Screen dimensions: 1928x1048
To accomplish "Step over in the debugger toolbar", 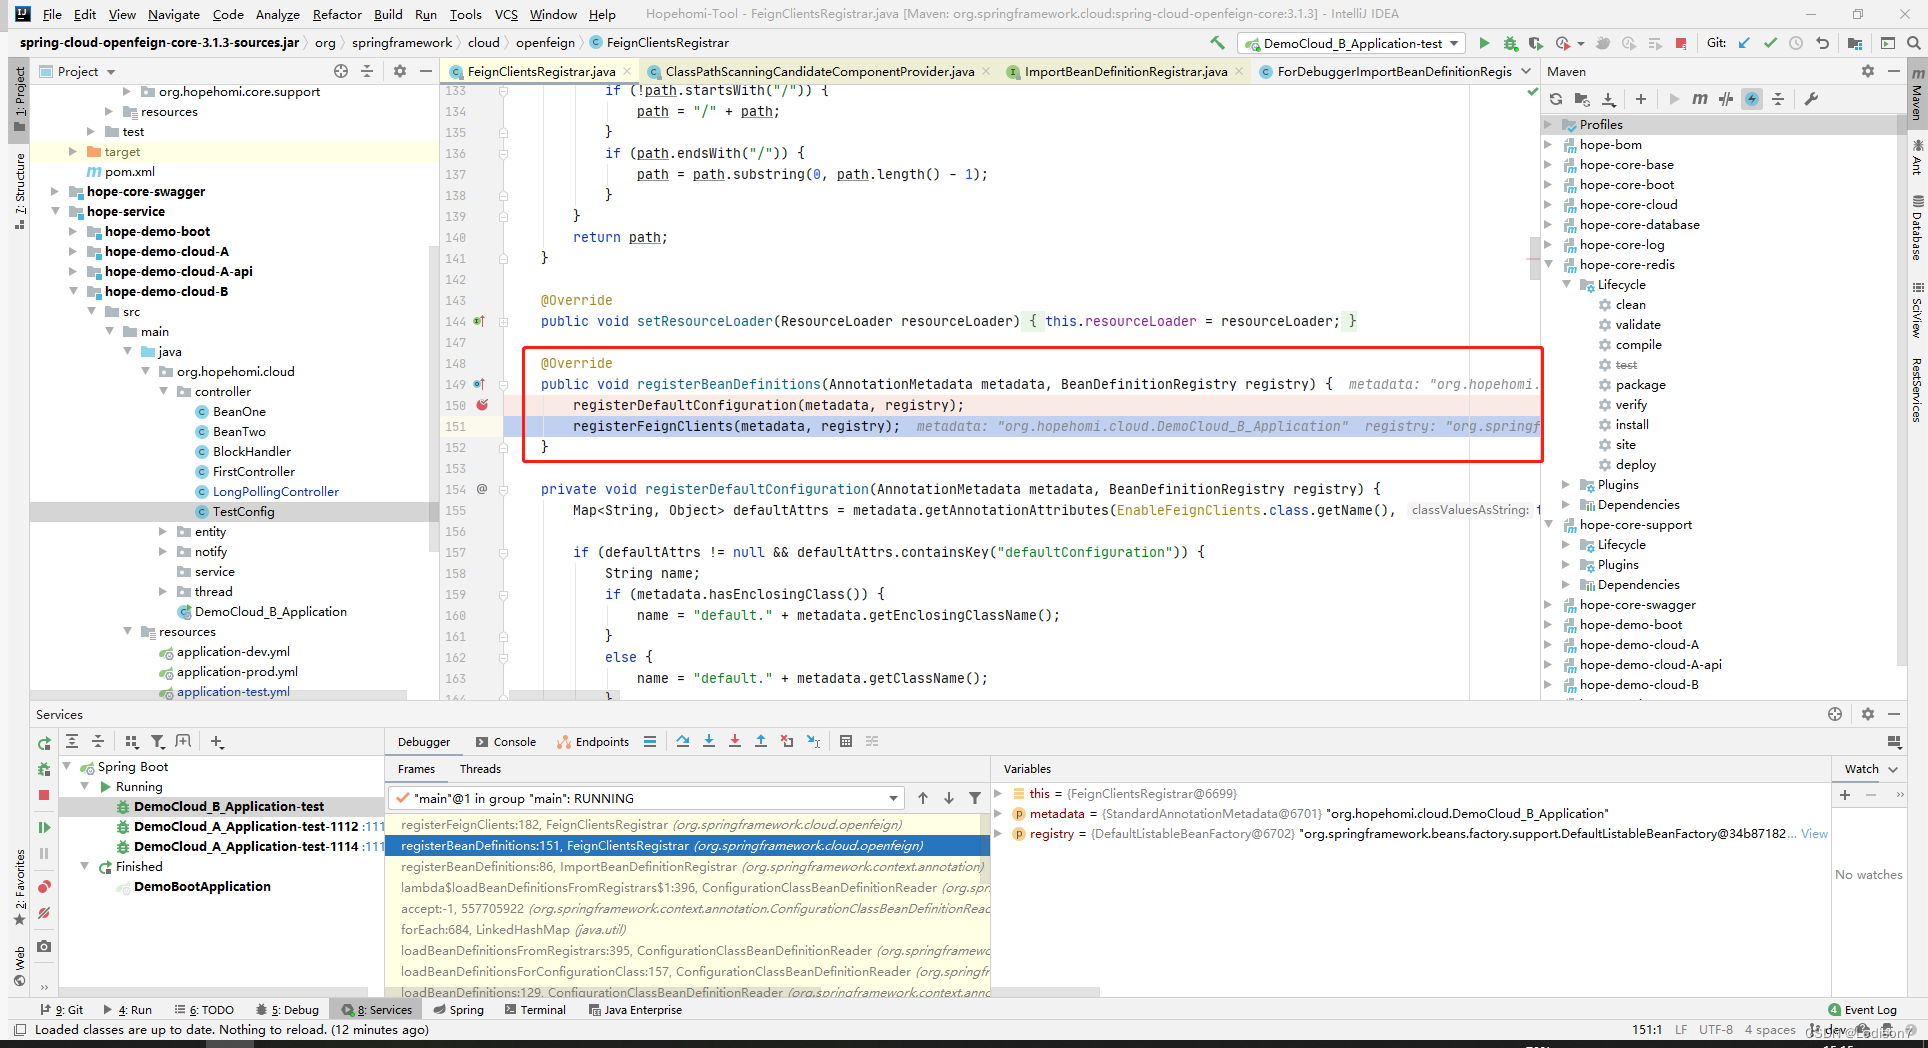I will pos(682,741).
